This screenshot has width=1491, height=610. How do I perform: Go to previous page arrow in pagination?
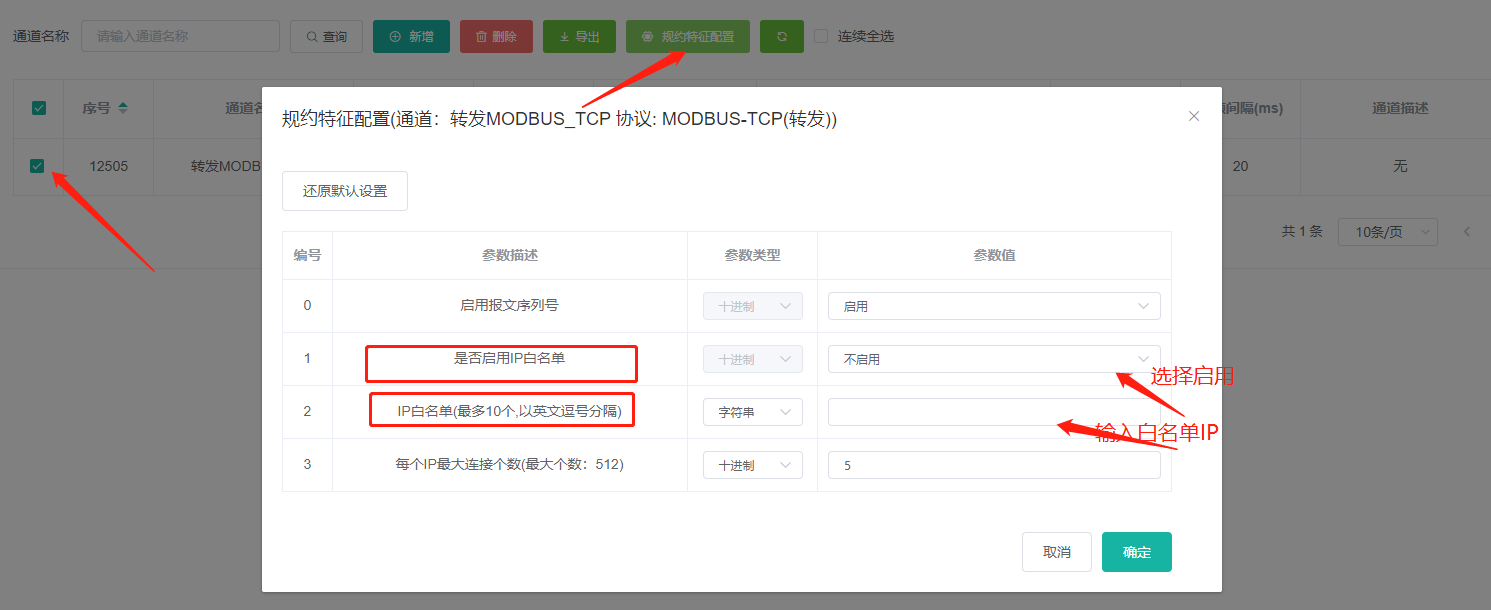coord(1467,232)
